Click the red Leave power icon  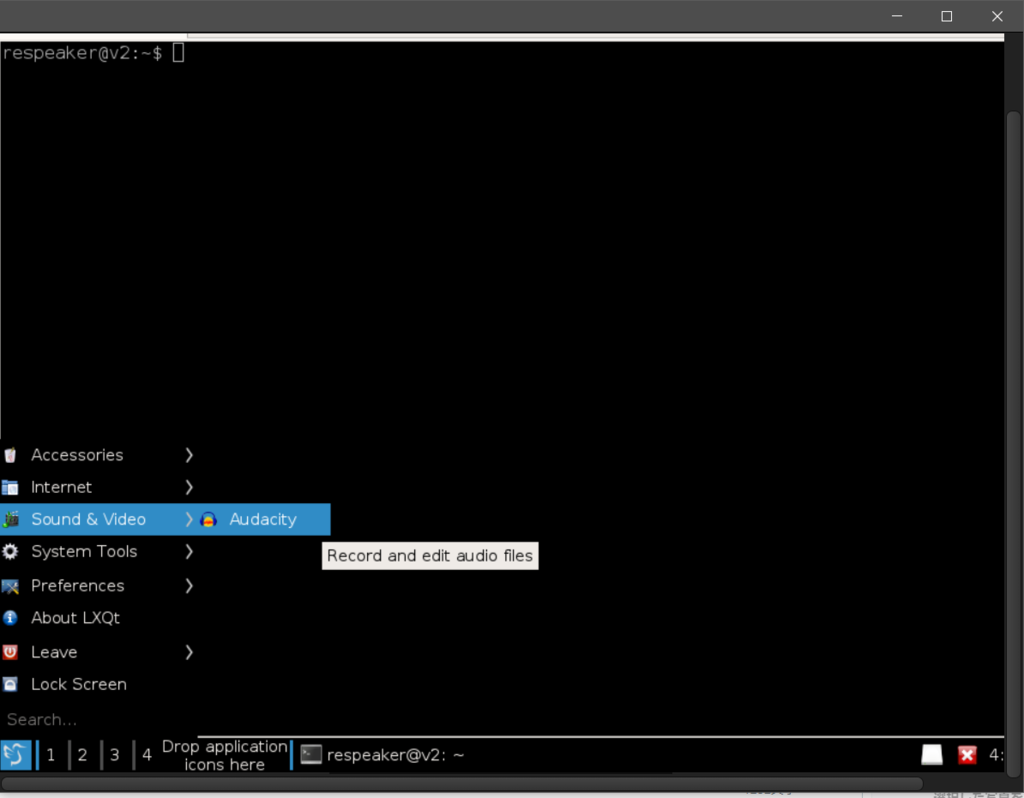pyautogui.click(x=10, y=652)
